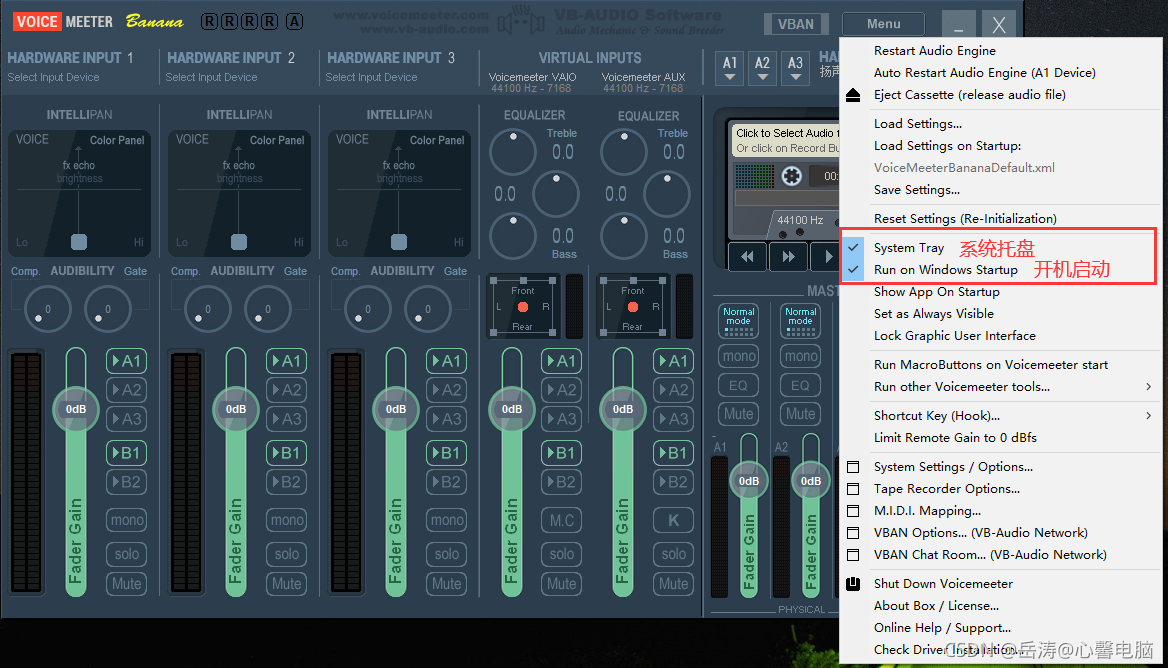Toggle M.C button on Voicemeeter VAIO strip

click(x=562, y=520)
